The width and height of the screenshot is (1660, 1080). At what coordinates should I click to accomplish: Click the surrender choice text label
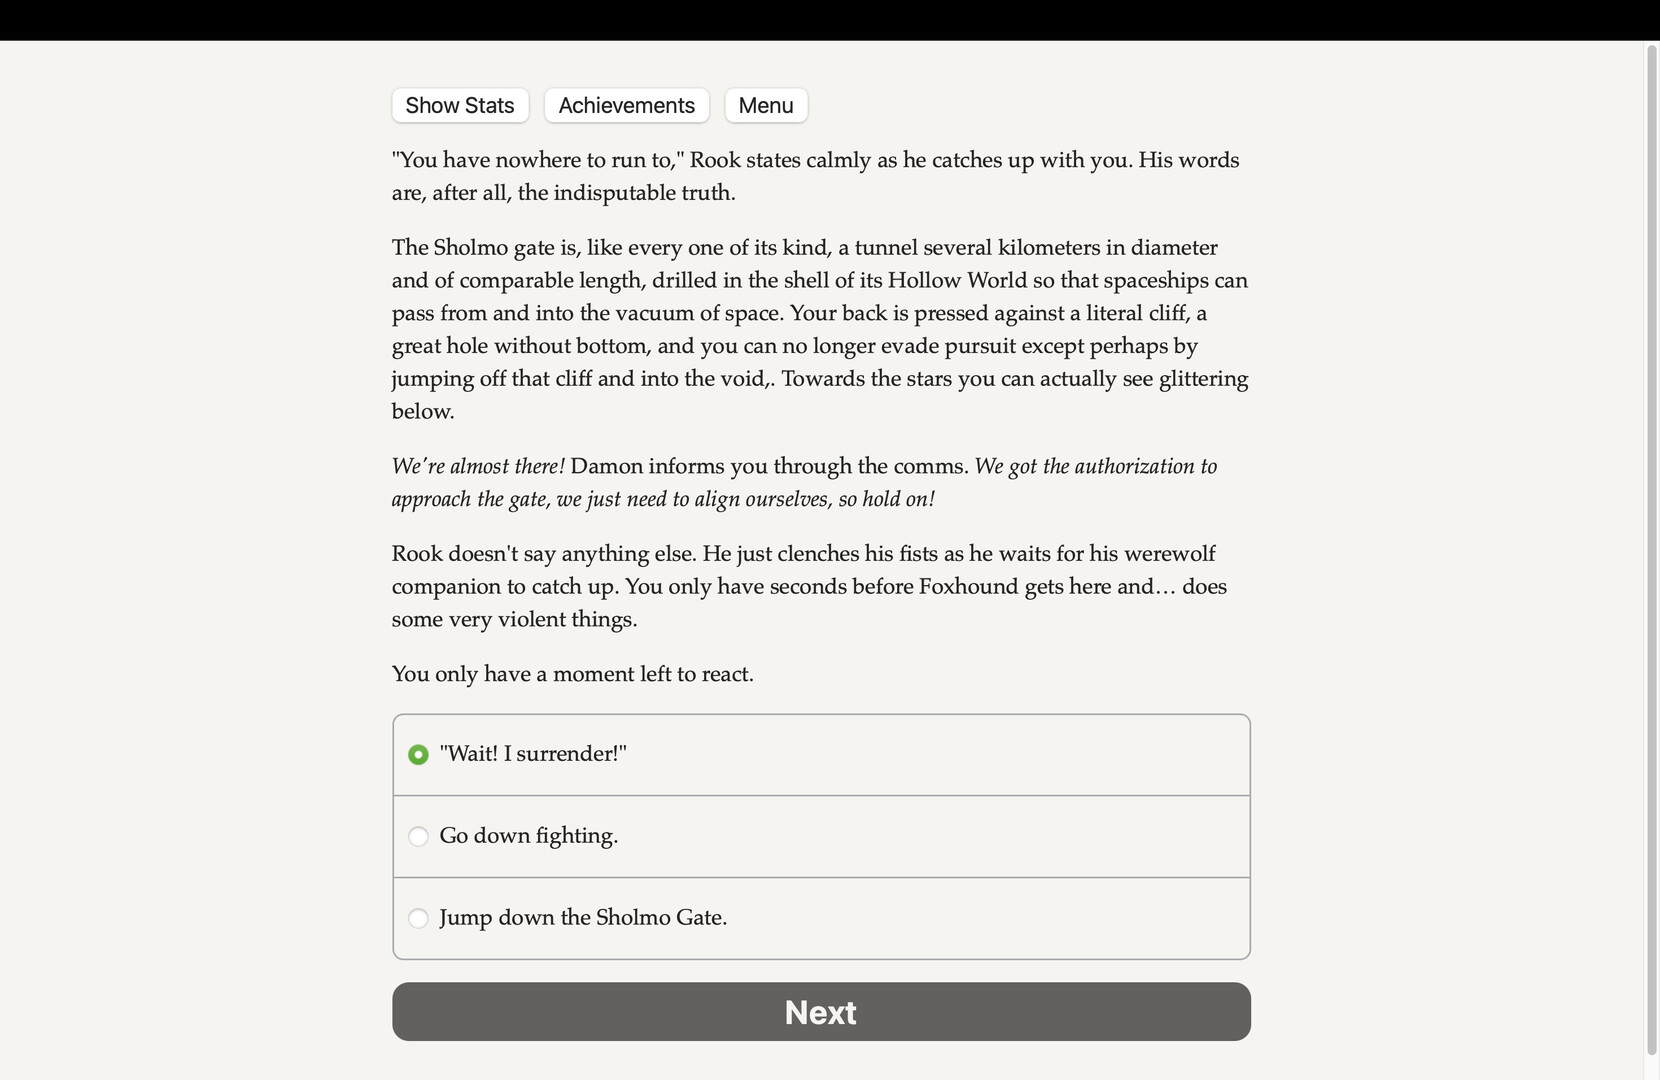coord(533,754)
